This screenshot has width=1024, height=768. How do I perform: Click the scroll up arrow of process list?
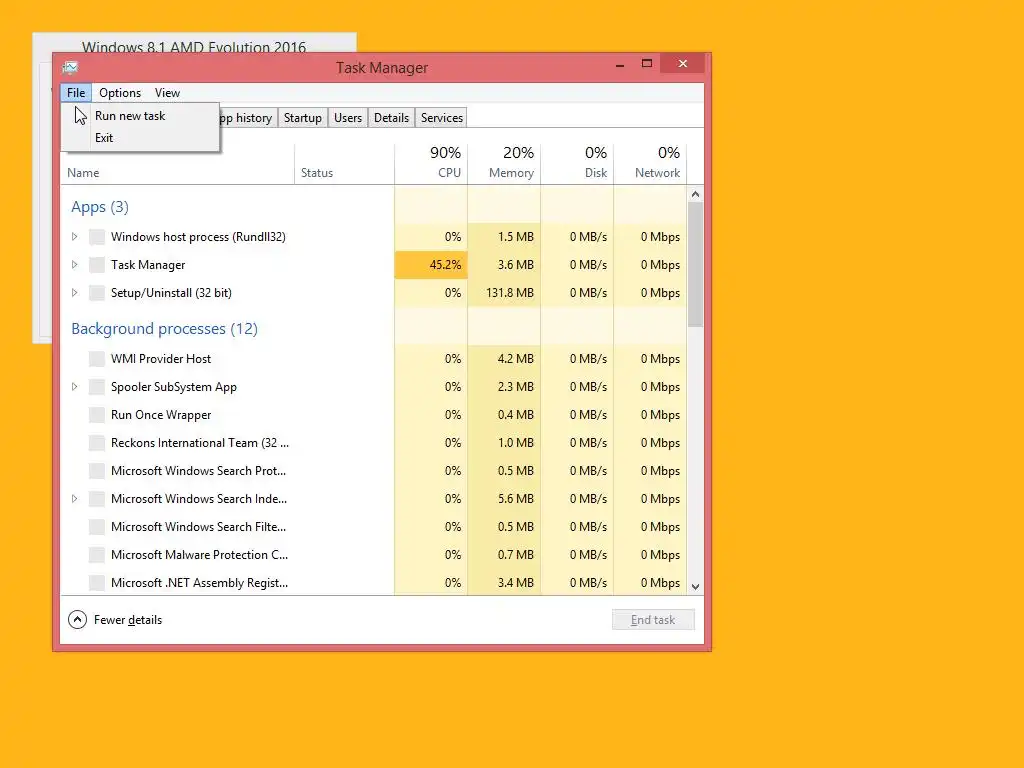click(x=696, y=194)
